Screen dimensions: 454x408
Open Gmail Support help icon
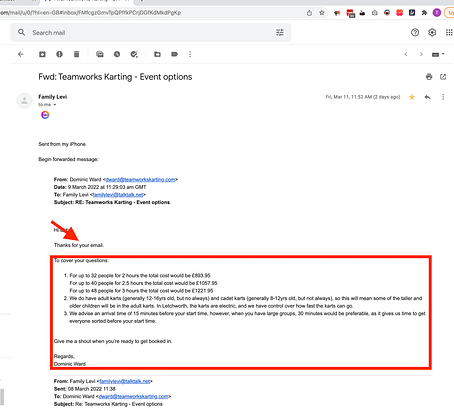coord(415,32)
